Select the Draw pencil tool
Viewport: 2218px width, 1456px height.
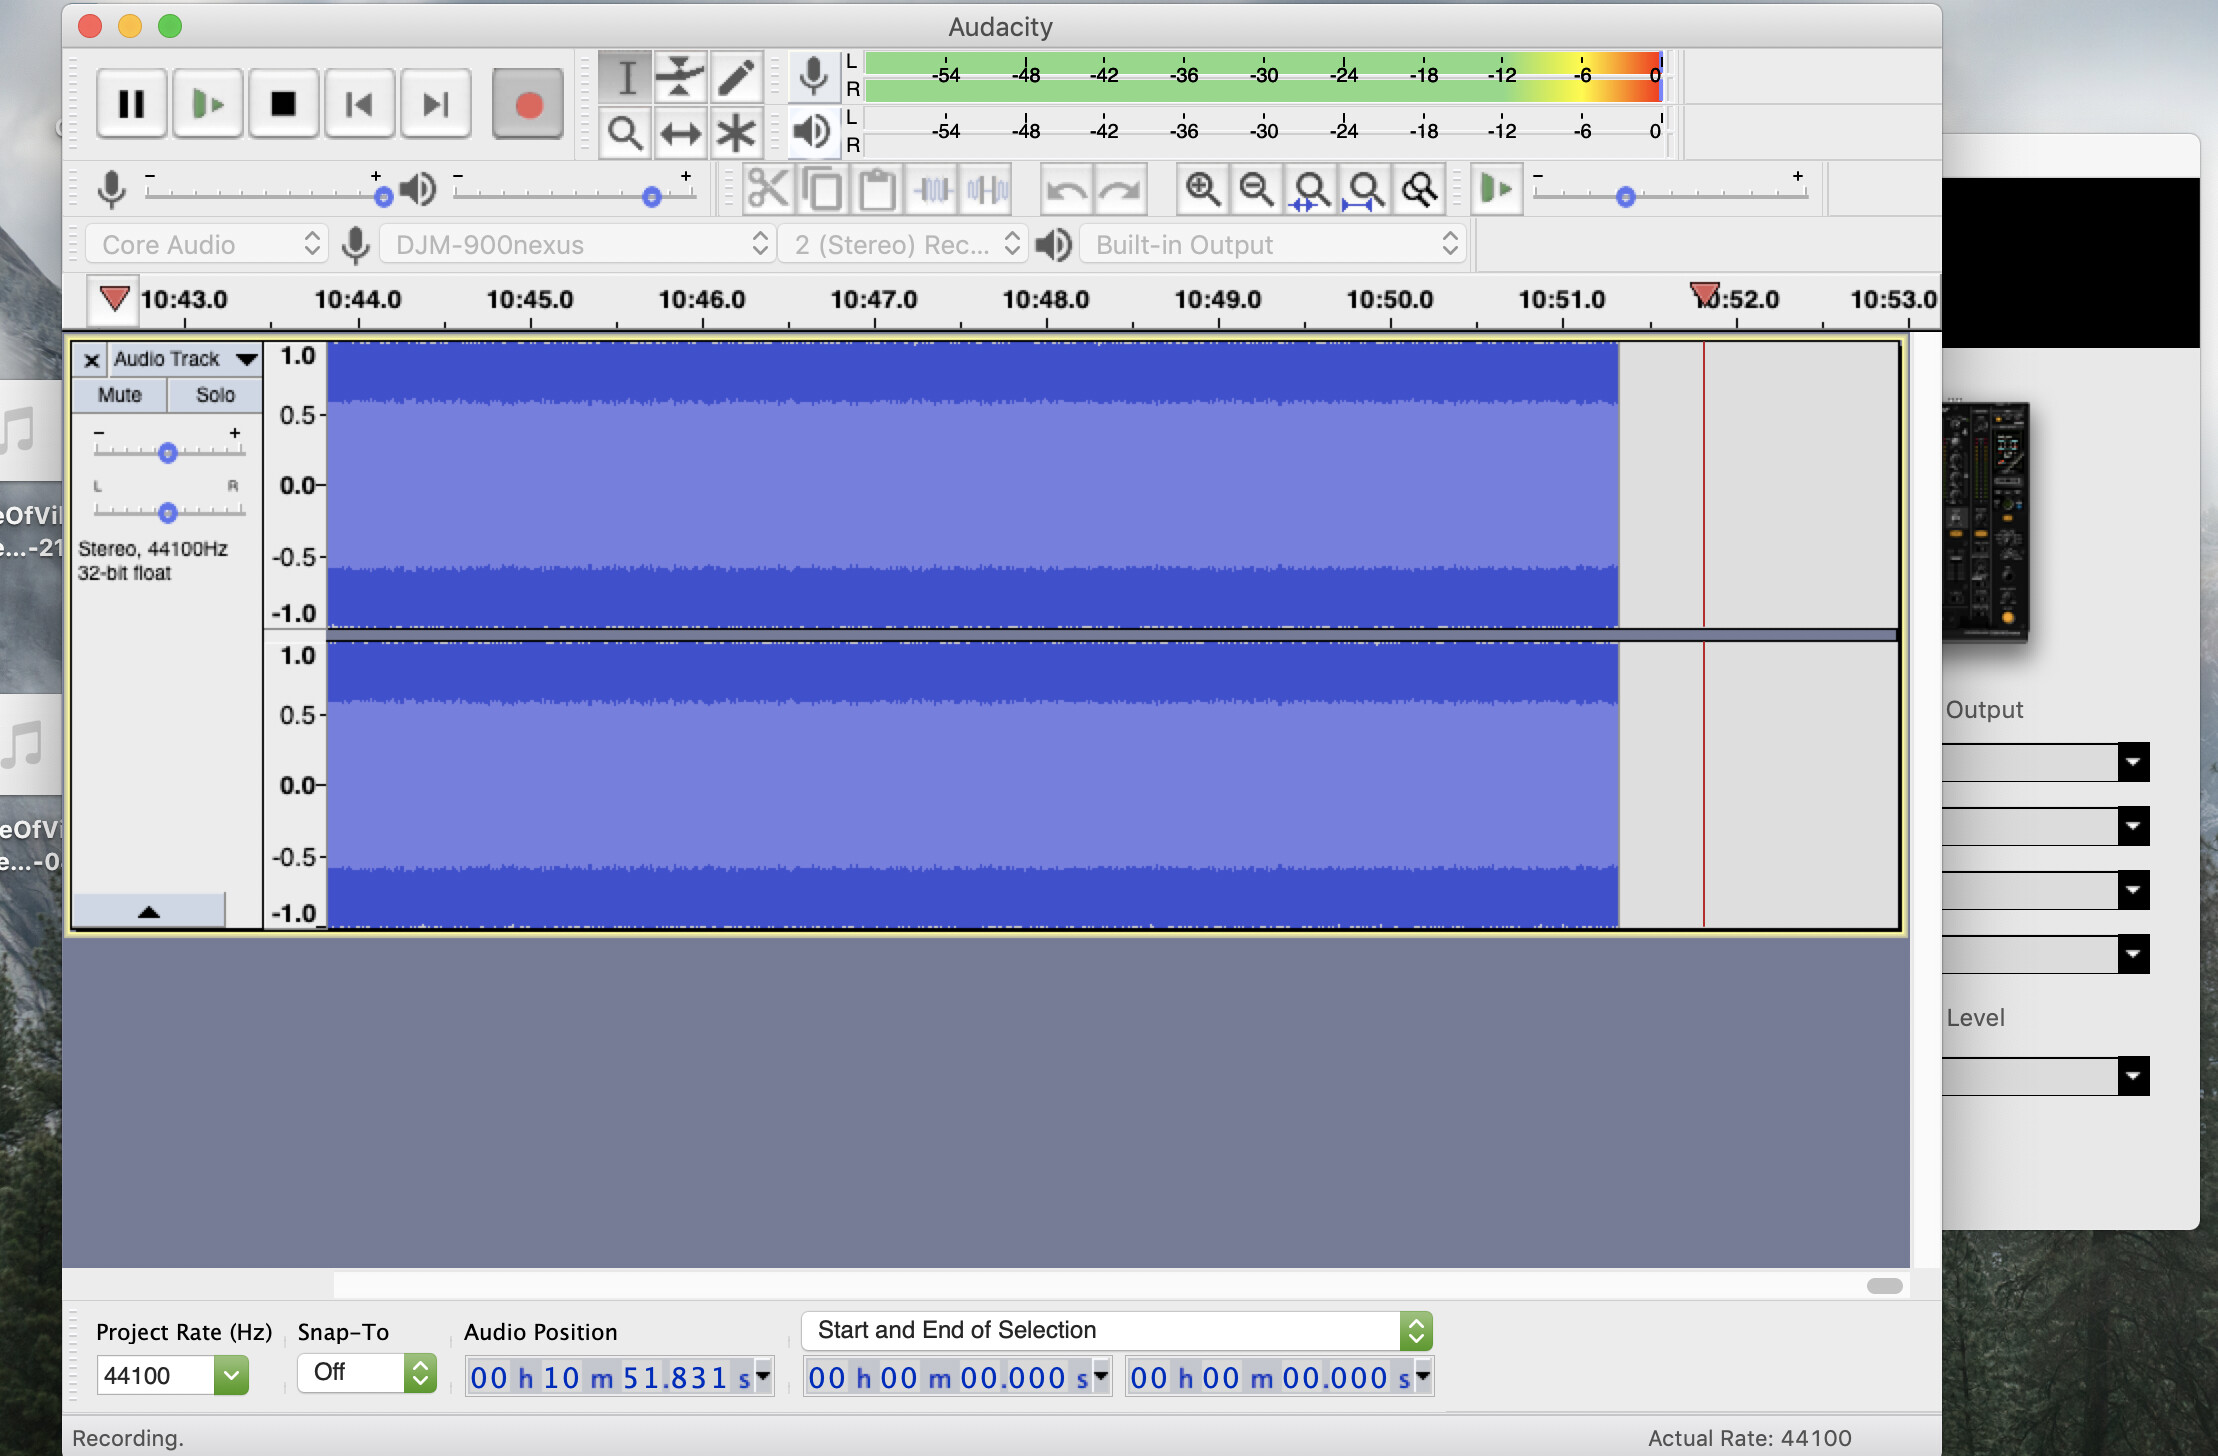736,77
